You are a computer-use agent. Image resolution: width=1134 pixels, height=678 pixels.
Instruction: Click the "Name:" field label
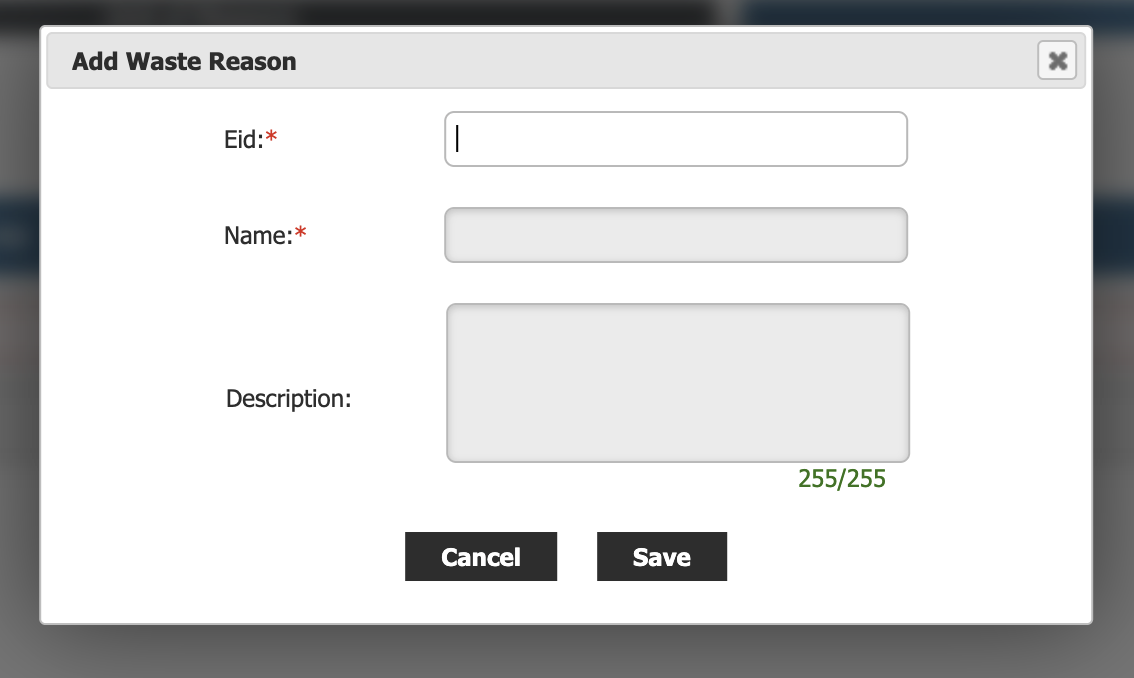(257, 236)
